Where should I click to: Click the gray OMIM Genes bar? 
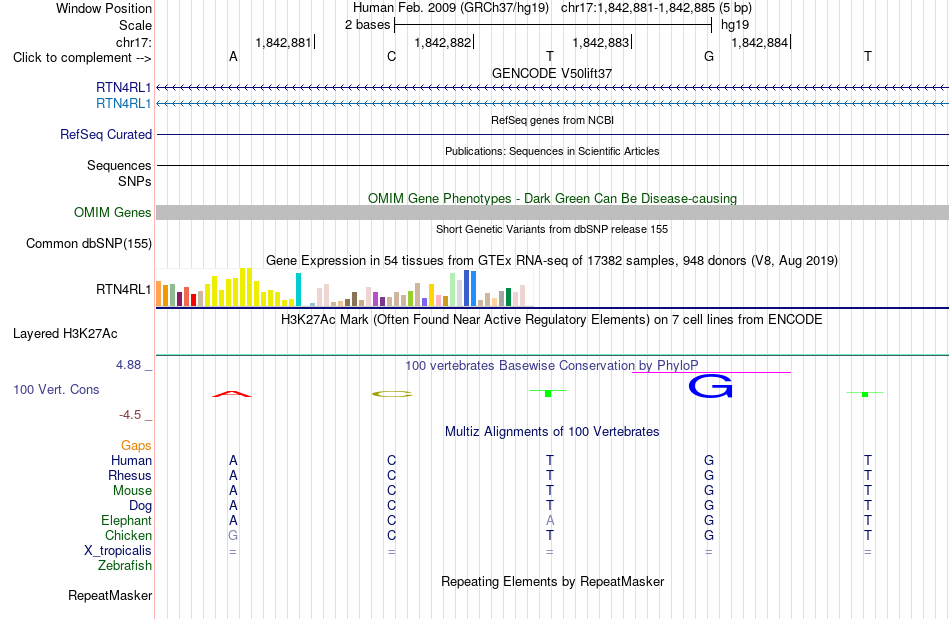553,213
